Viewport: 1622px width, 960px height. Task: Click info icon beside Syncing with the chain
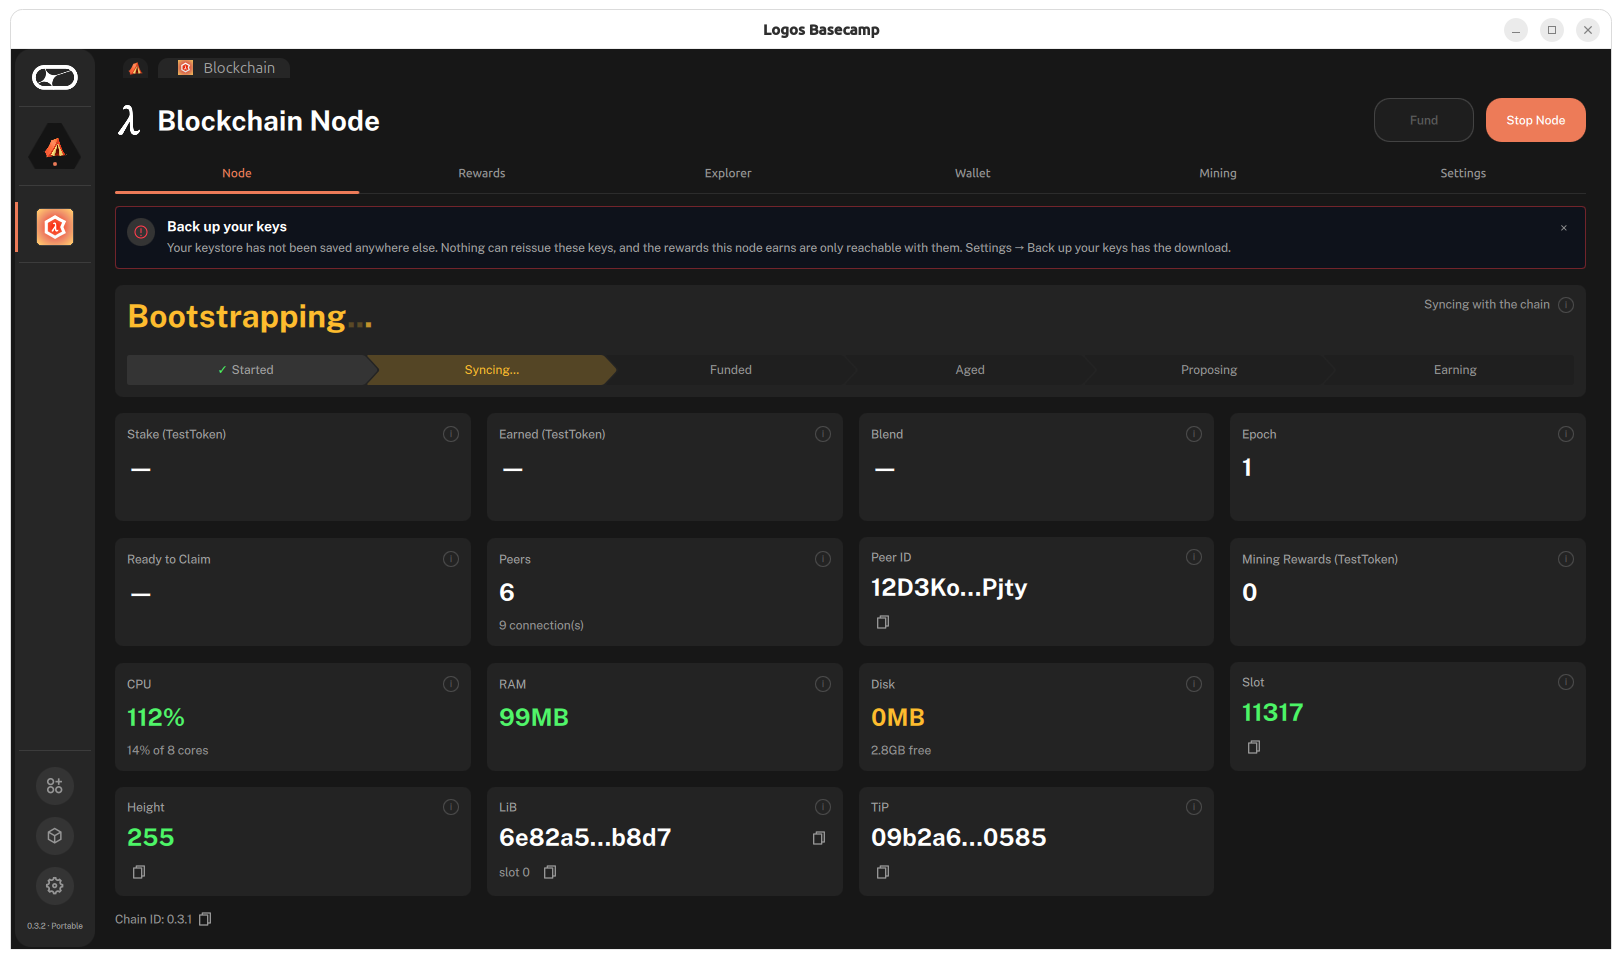[x=1566, y=305]
